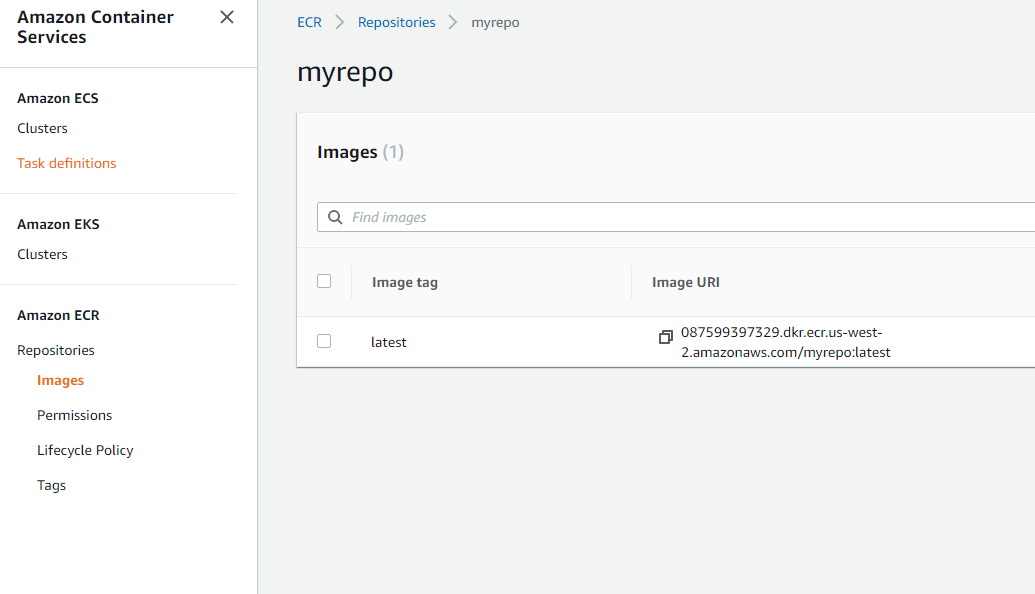Open Lifecycle Policy page
The image size is (1035, 594).
click(x=85, y=450)
